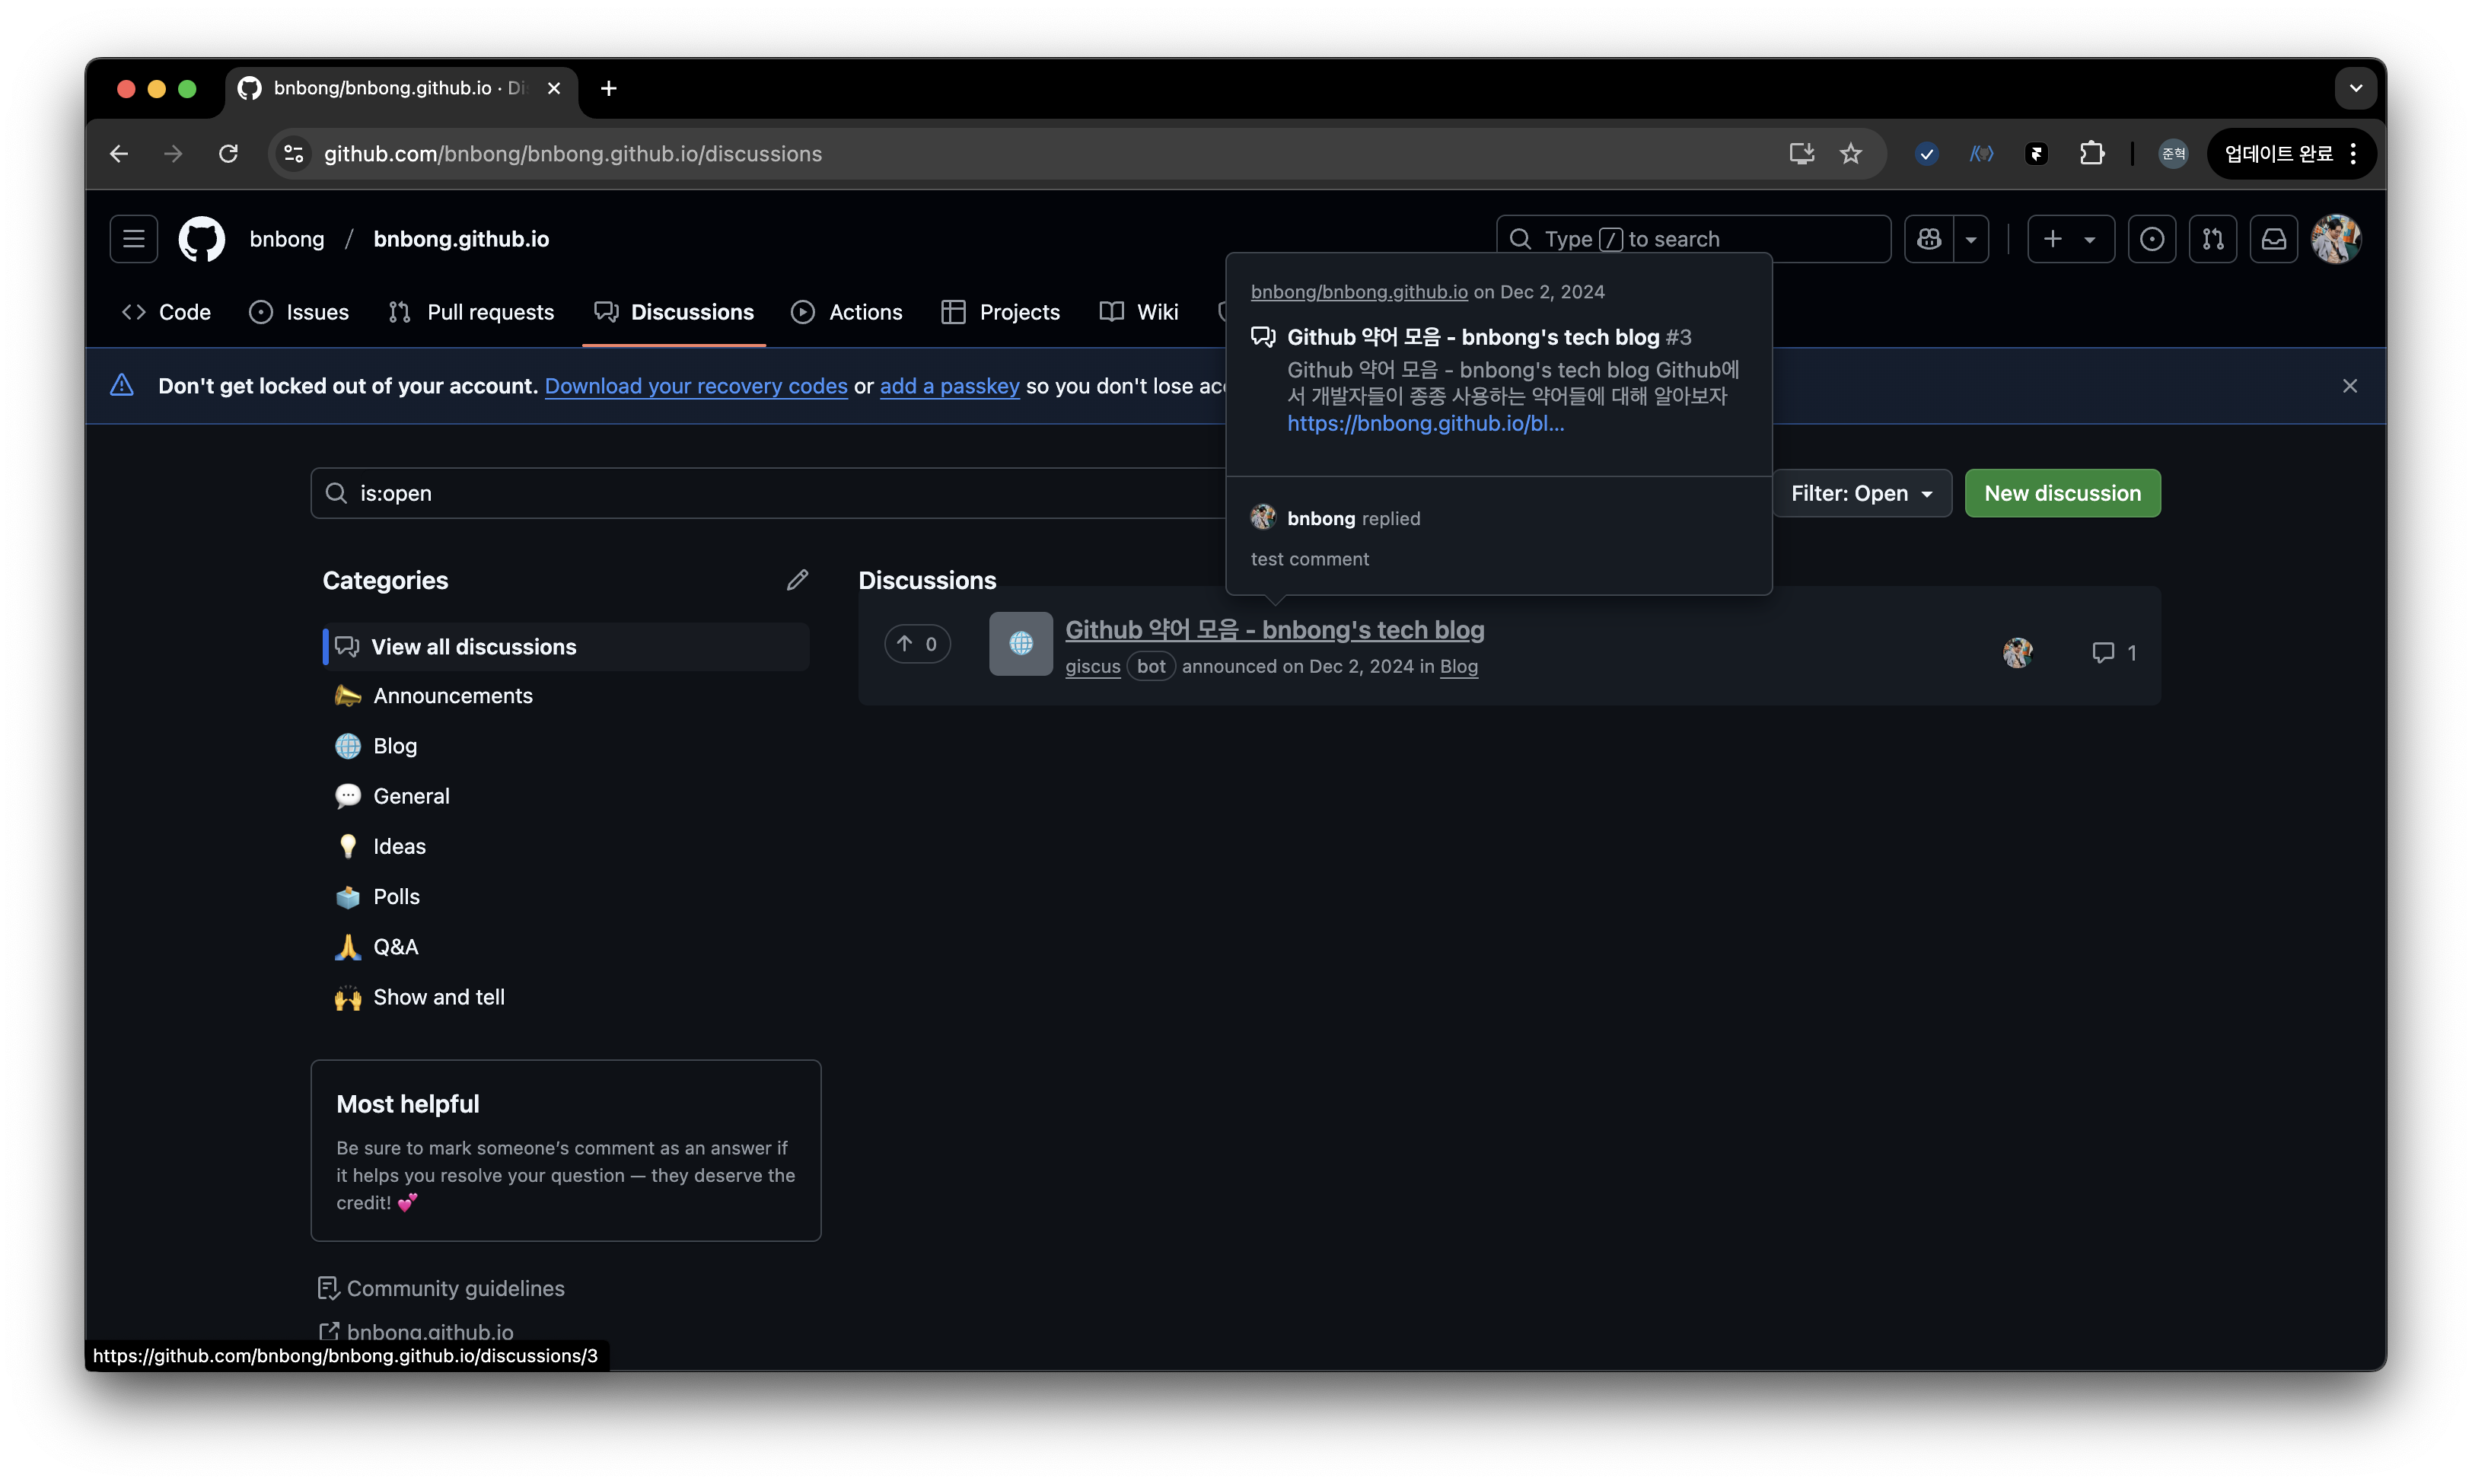Screen dimensions: 2472x1484
Task: Filter by Blog category
Action: coord(566,746)
